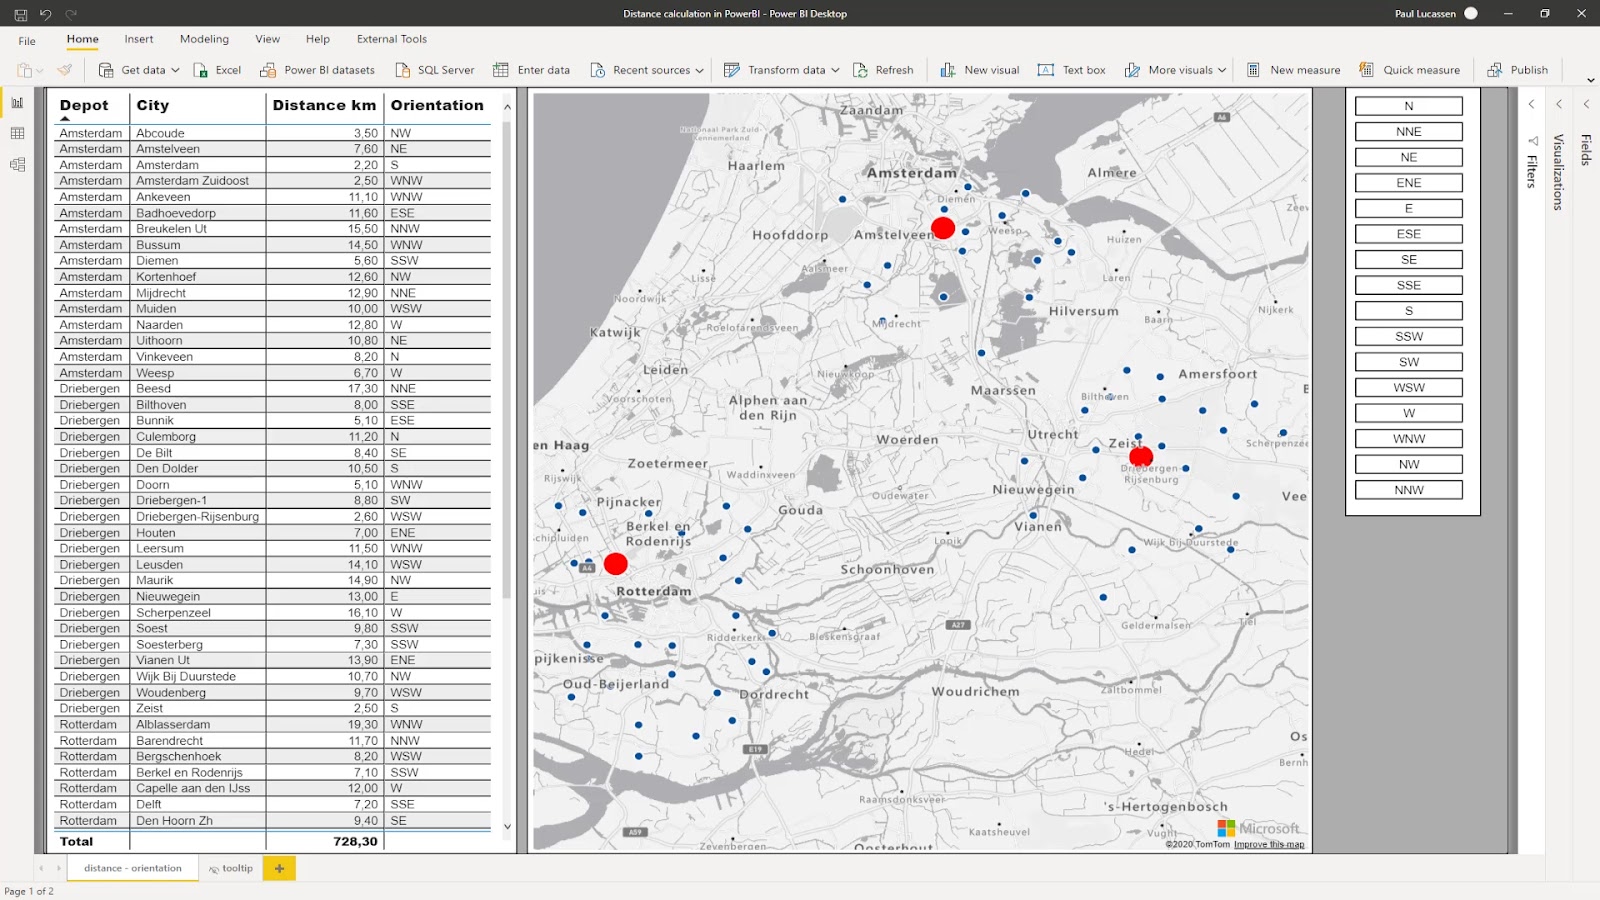Click the user account avatar
This screenshot has width=1600, height=900.
(x=1471, y=13)
